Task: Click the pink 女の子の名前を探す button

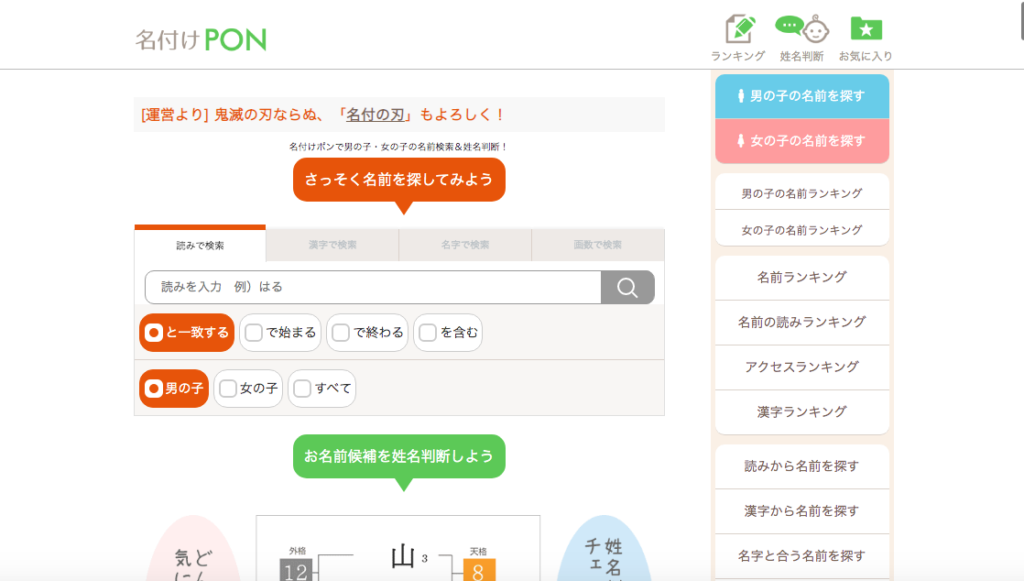Action: click(801, 141)
